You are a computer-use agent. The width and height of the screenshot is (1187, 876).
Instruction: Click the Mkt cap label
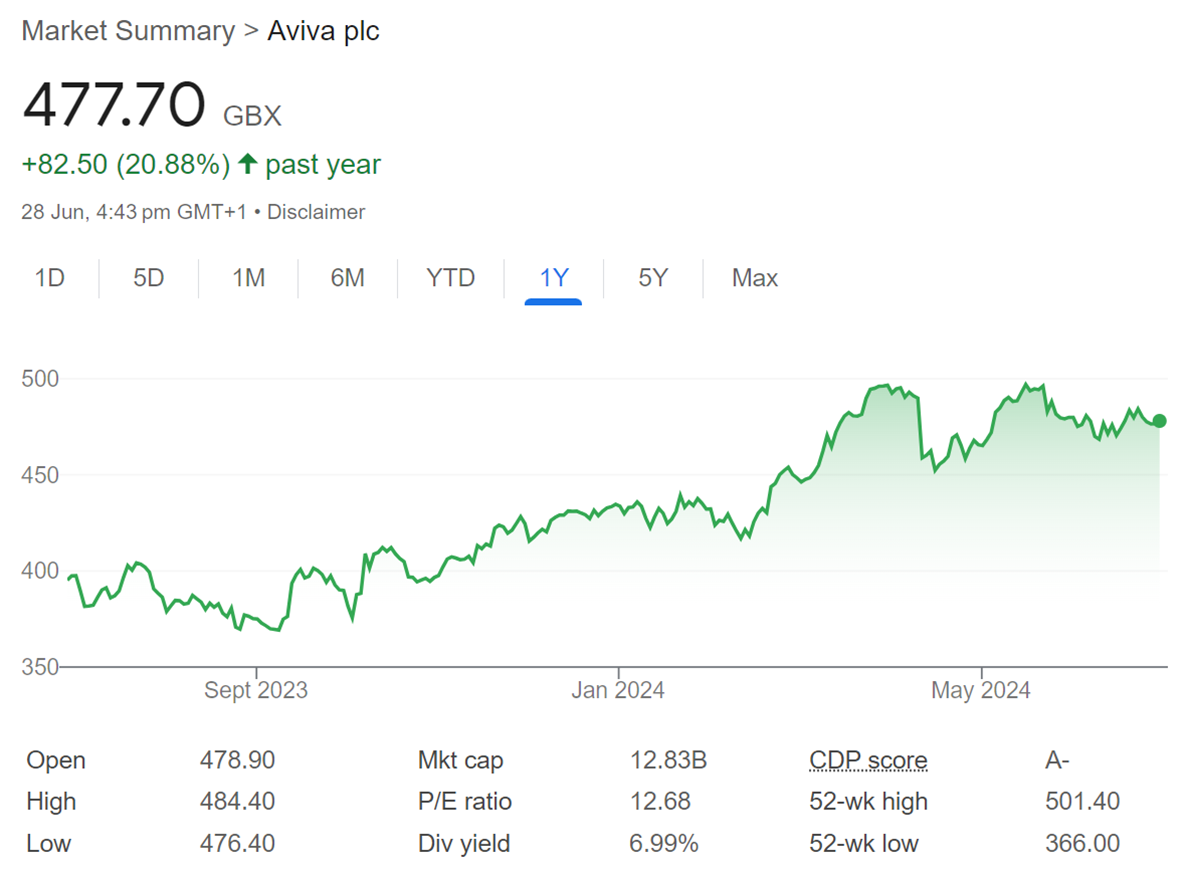coord(460,761)
